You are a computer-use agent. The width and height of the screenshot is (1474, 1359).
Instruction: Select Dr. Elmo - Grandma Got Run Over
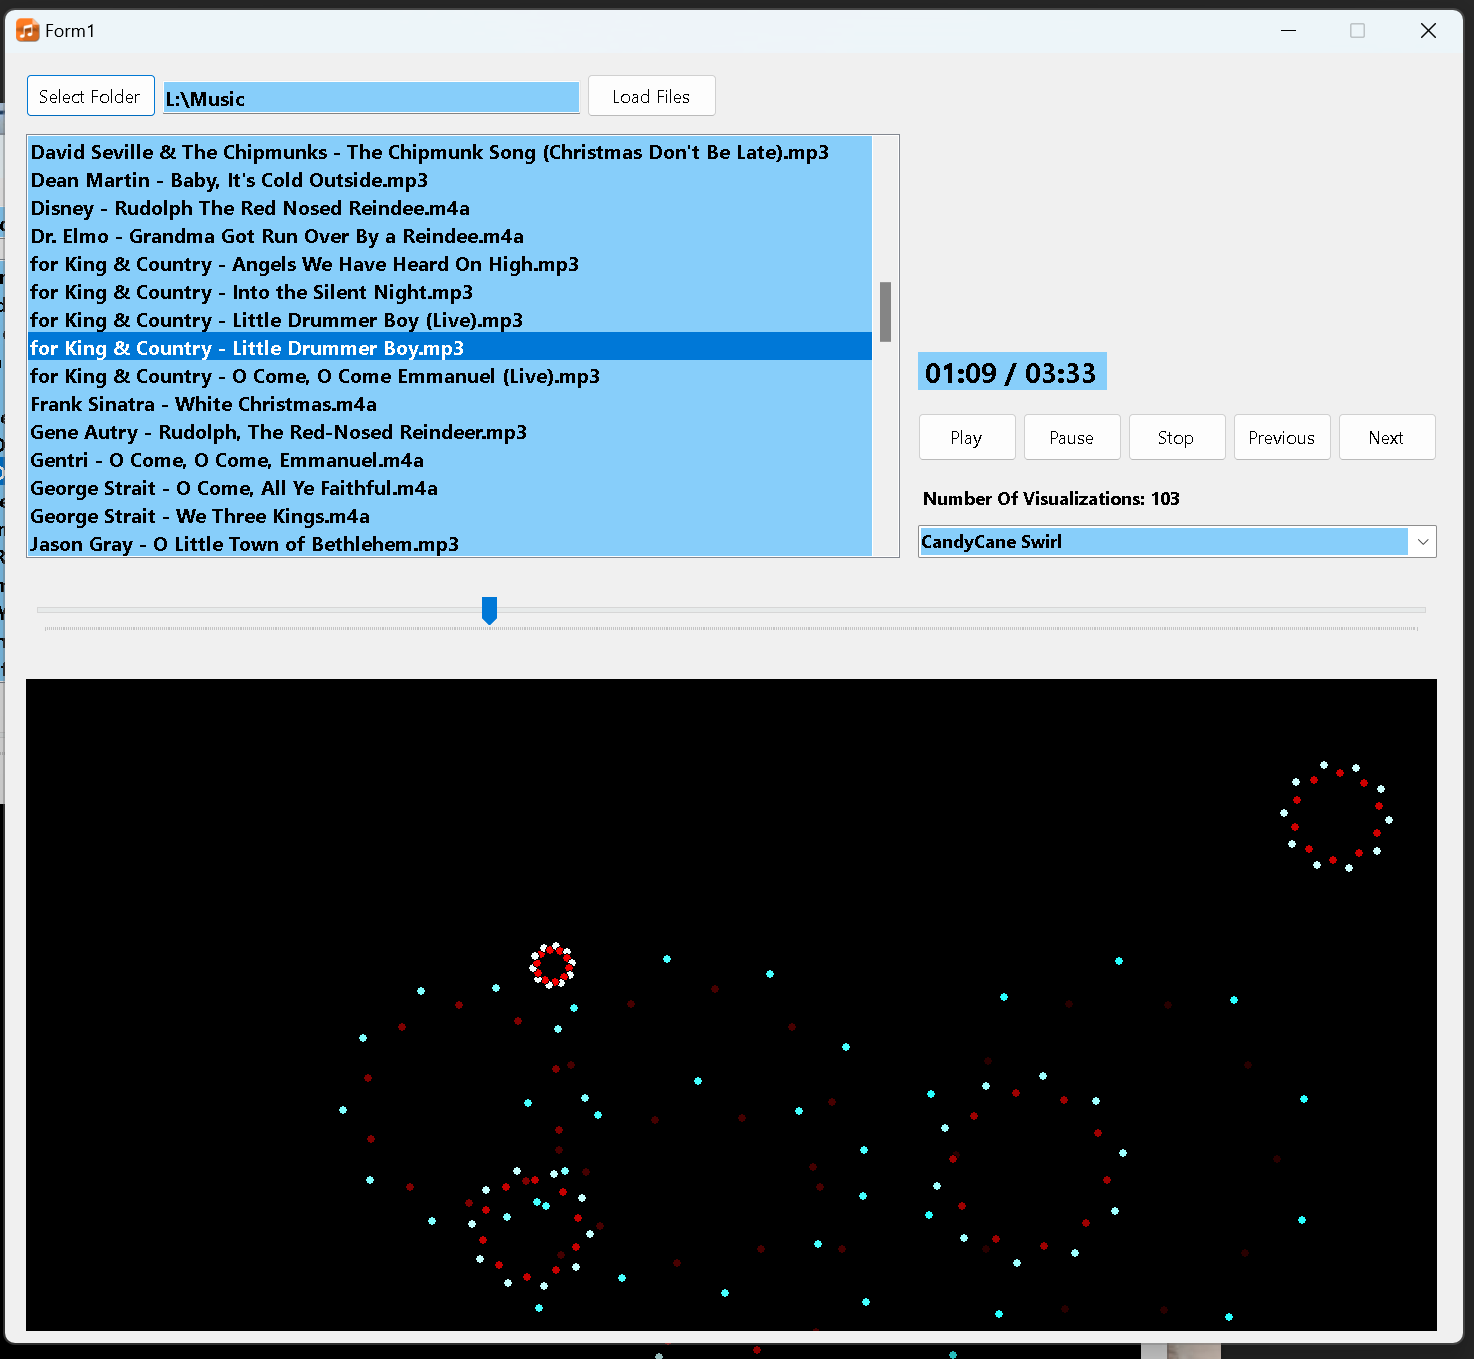click(450, 236)
